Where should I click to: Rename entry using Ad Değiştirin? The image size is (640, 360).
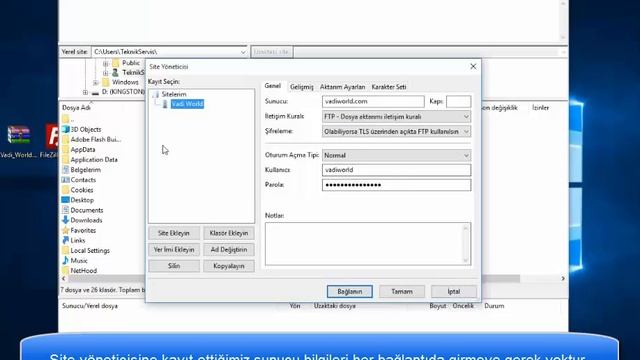tap(229, 249)
